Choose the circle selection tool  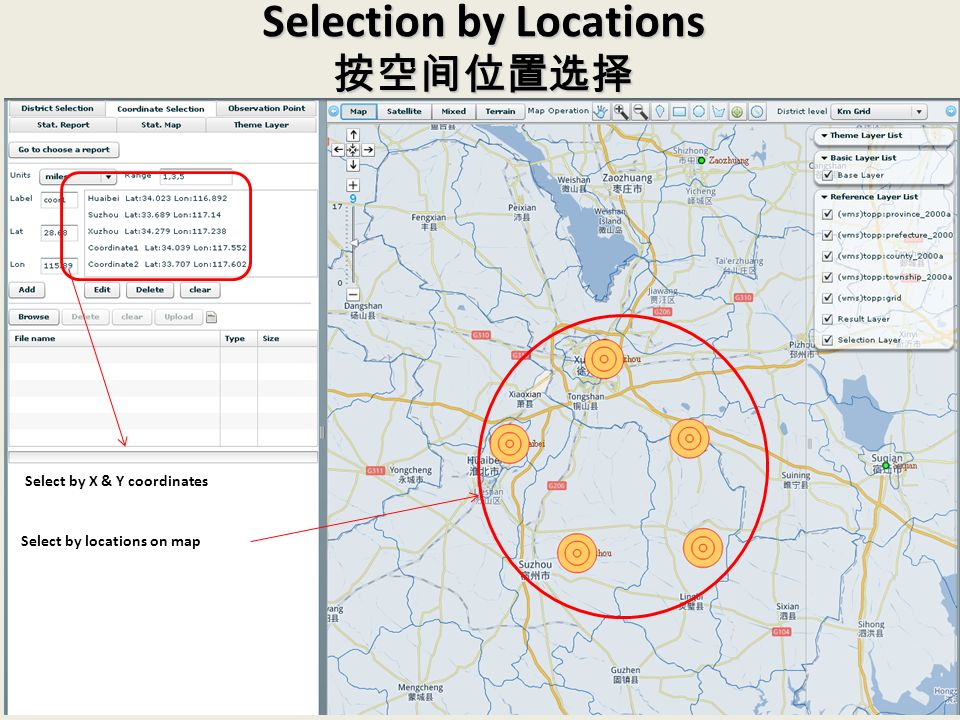pos(699,111)
